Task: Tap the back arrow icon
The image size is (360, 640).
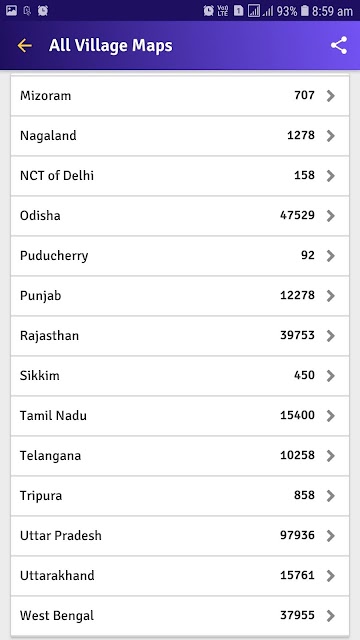Action: click(24, 45)
